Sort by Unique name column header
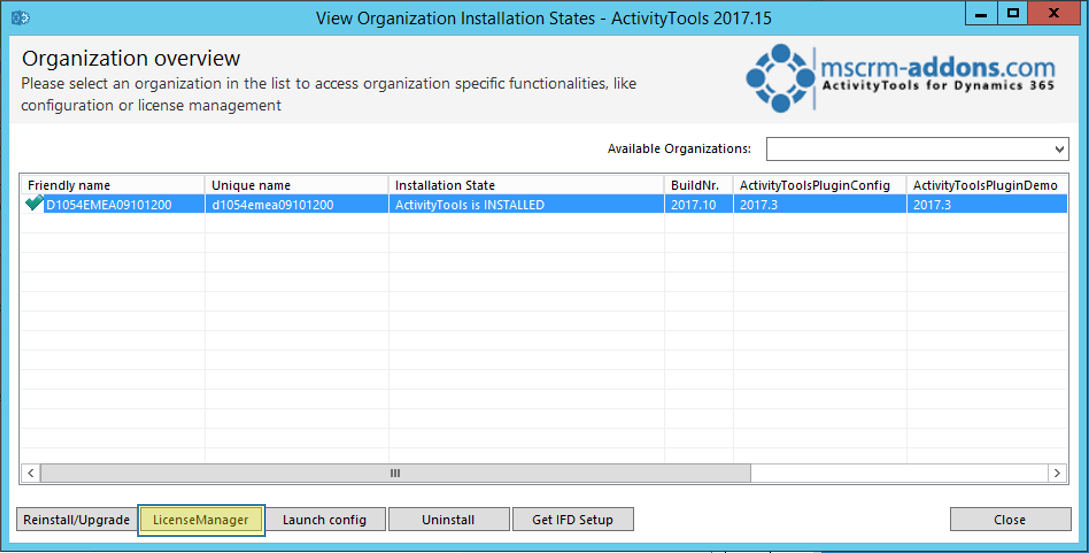Screen dimensions: 1089x553 pos(297,185)
